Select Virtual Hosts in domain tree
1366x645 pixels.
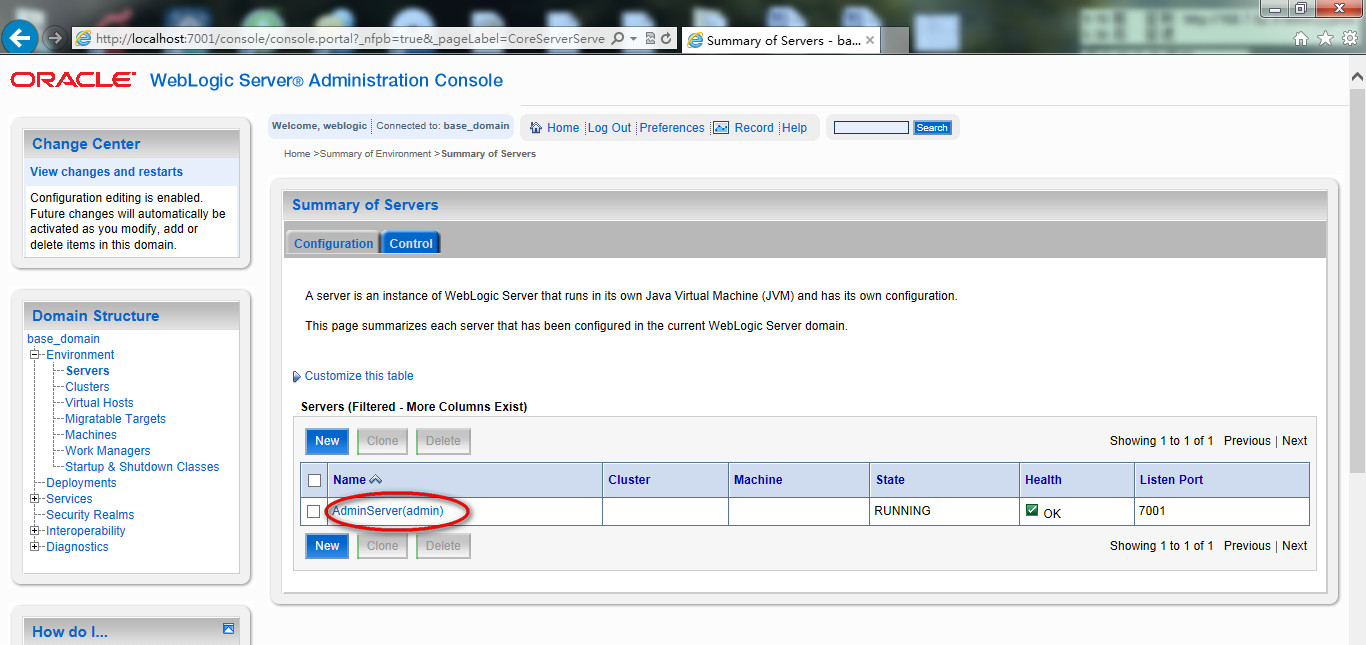[x=99, y=403]
